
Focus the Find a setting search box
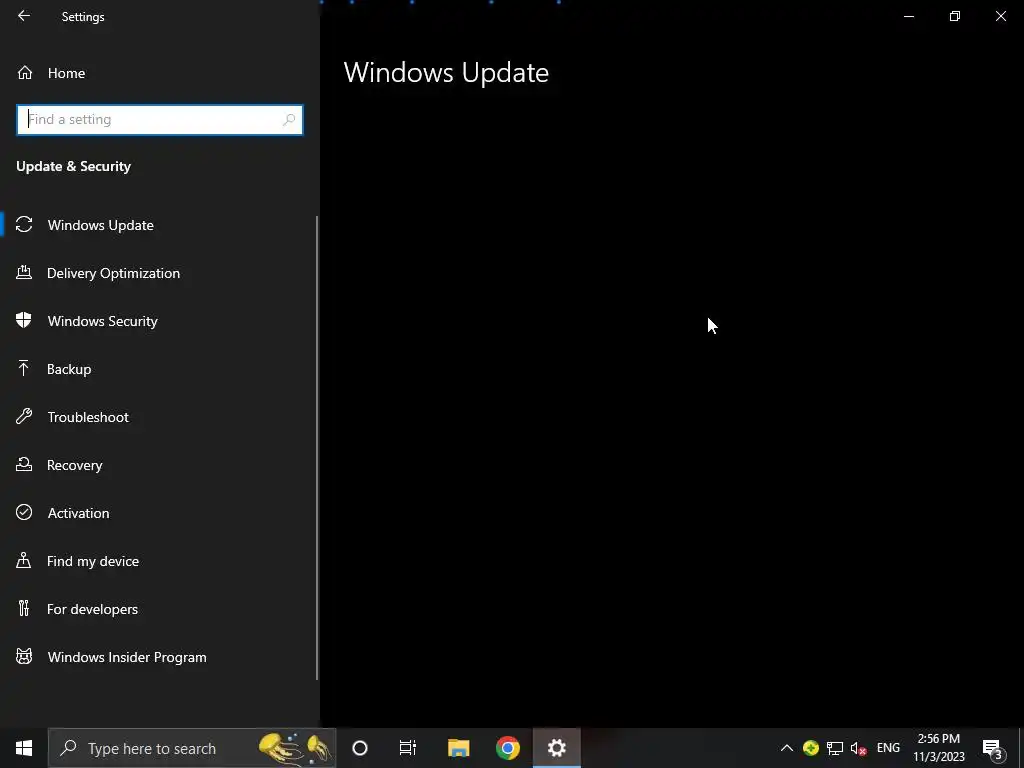pyautogui.click(x=159, y=120)
